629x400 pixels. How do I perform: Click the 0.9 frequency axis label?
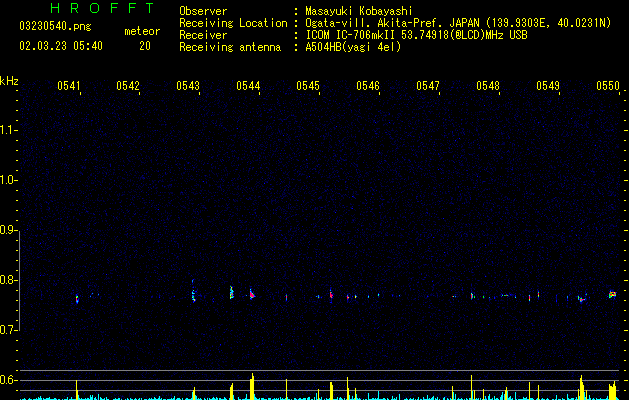point(9,230)
